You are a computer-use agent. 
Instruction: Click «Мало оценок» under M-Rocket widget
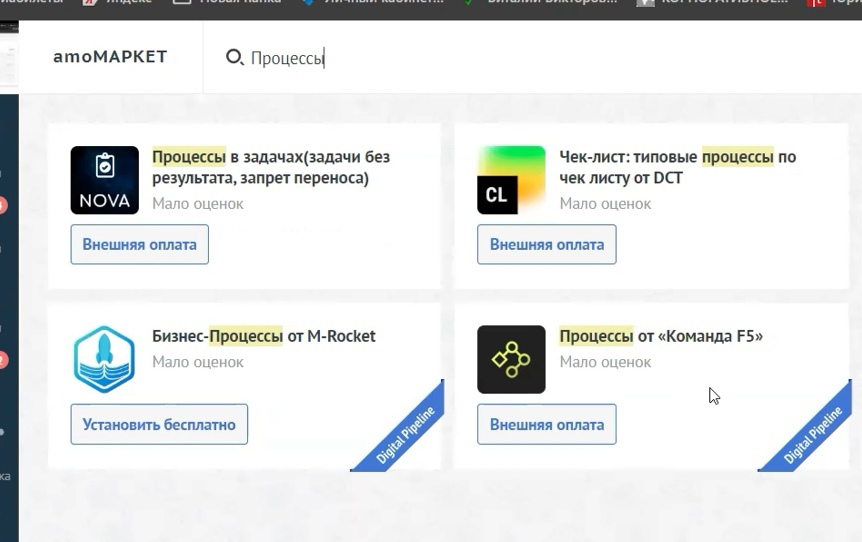click(x=198, y=362)
